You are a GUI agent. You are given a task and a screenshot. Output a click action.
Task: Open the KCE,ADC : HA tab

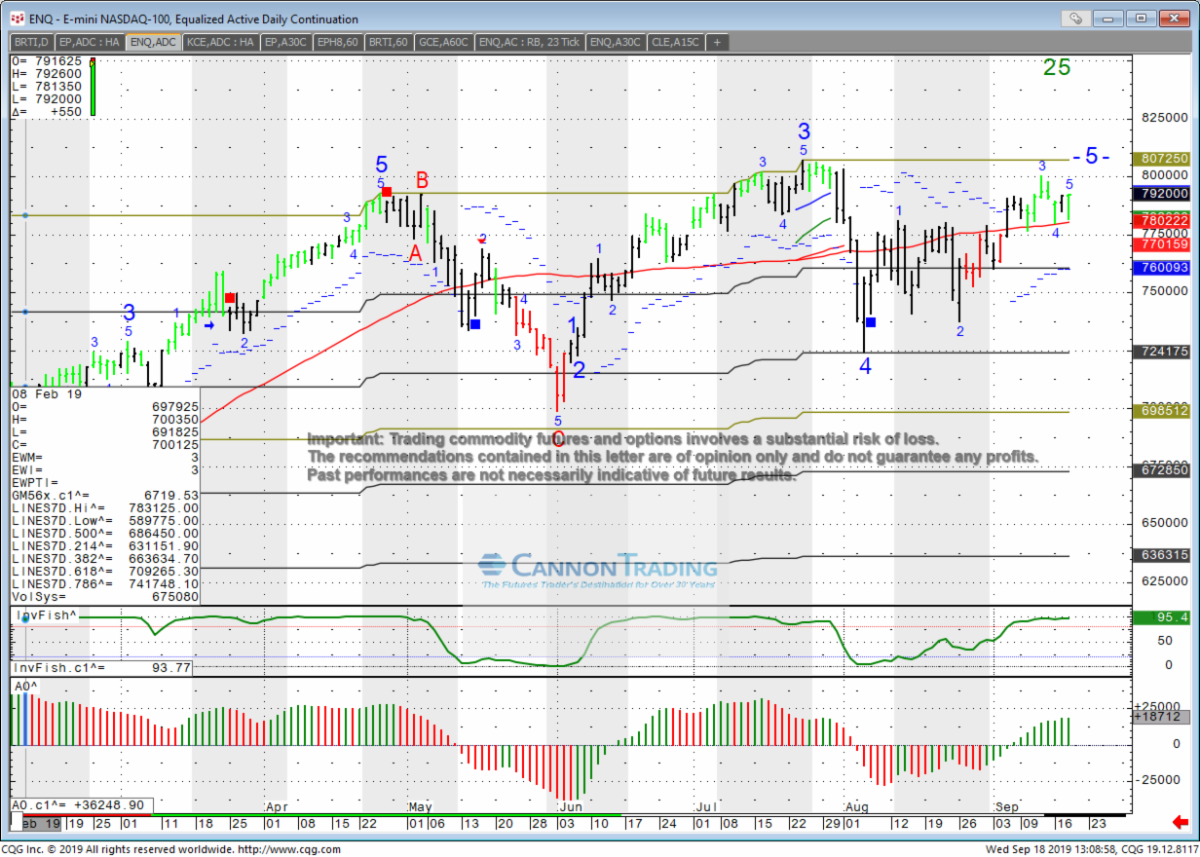[x=220, y=42]
